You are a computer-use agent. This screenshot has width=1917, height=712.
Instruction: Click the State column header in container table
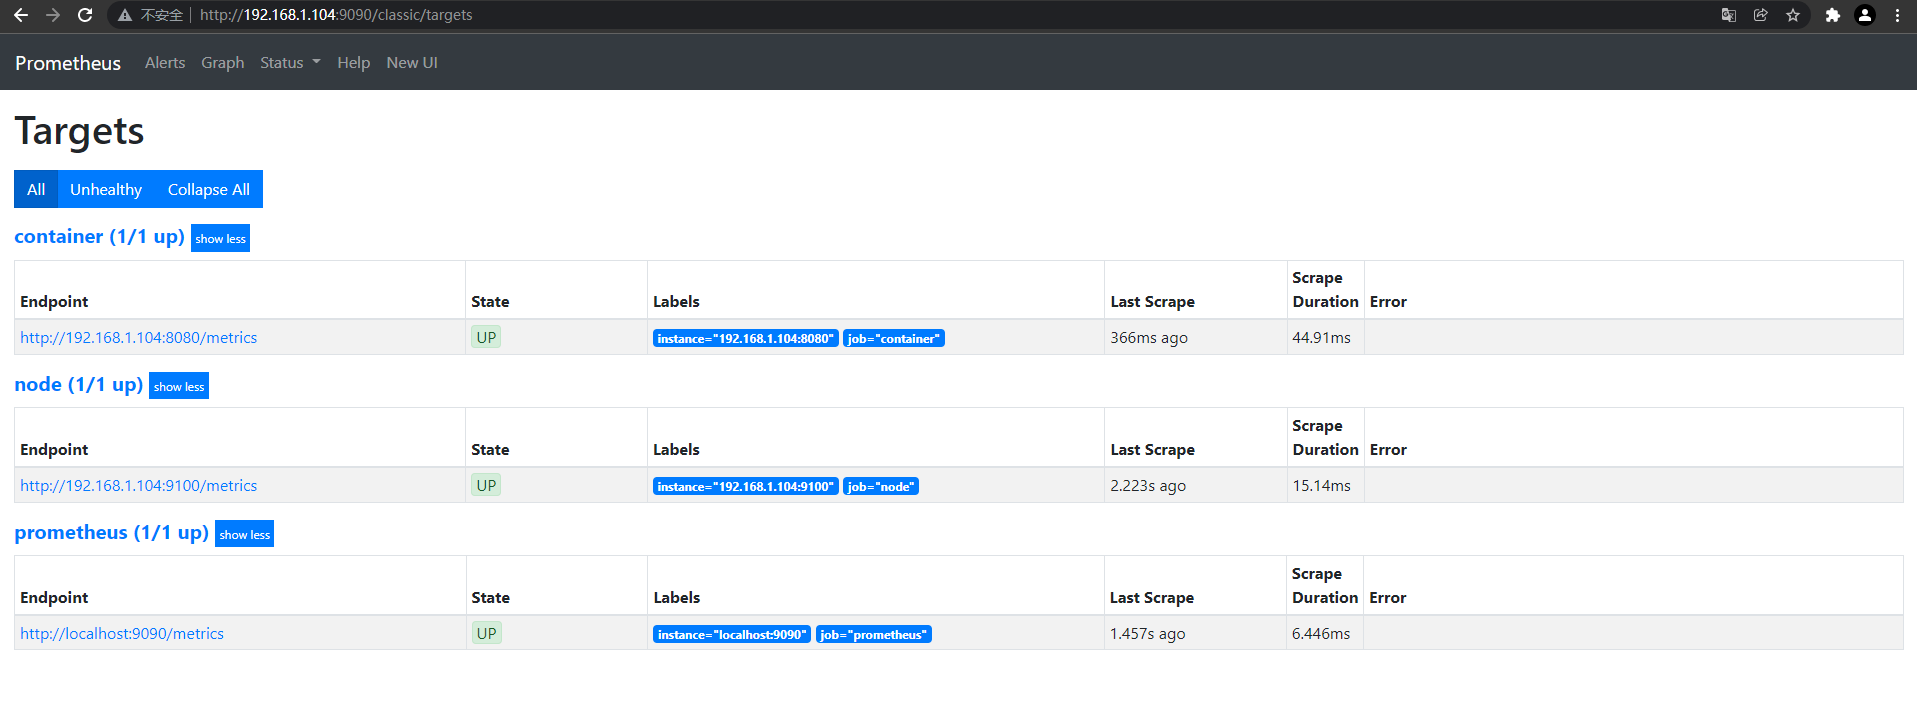490,302
